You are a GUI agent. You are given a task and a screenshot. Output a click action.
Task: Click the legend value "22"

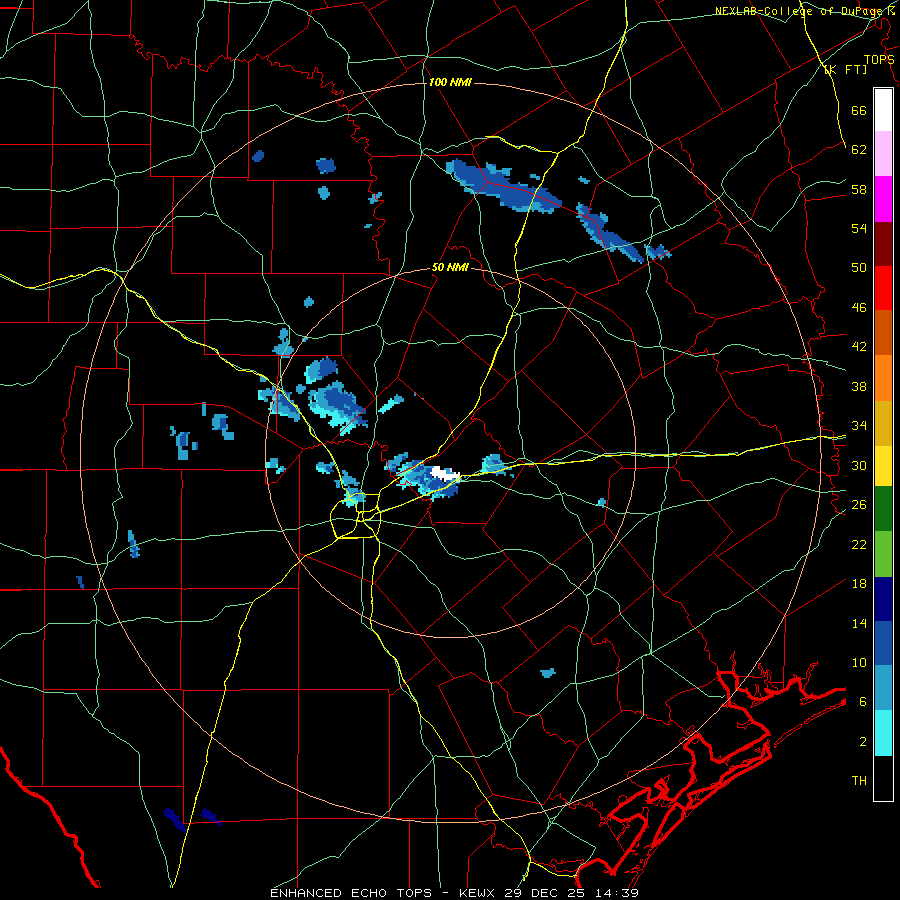[859, 544]
